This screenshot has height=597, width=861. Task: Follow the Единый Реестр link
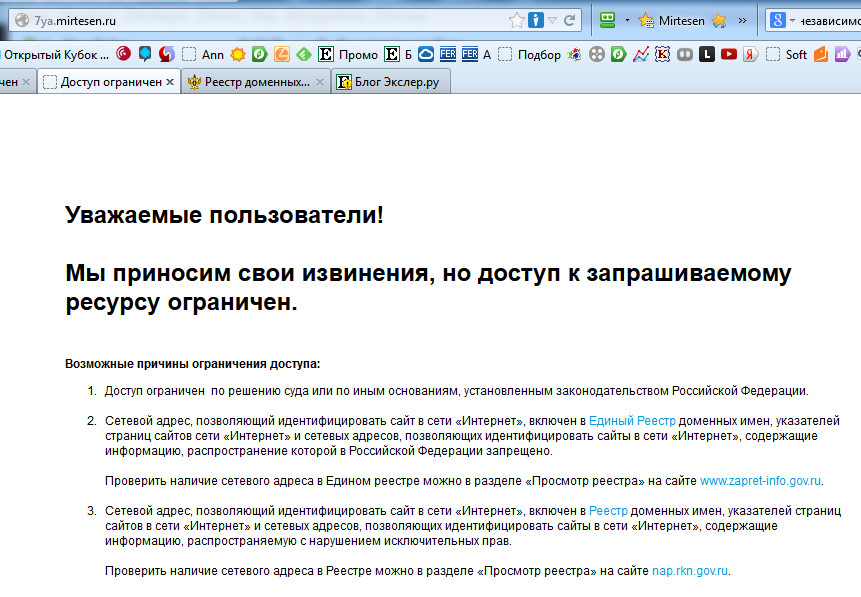tap(632, 421)
